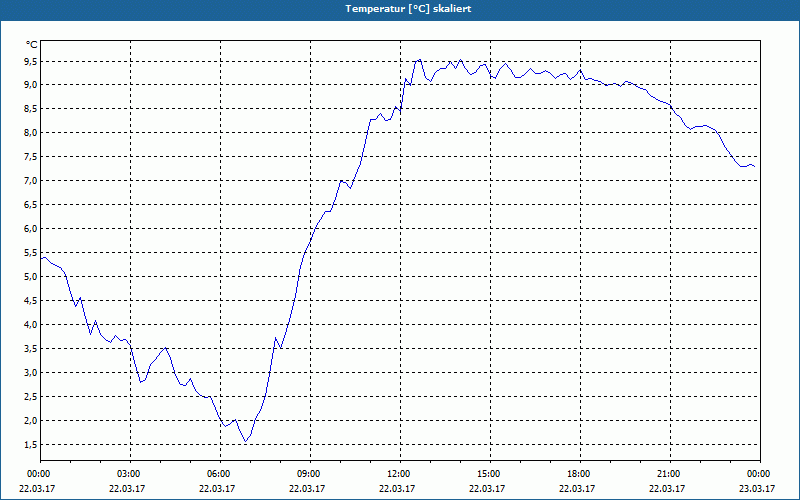The width and height of the screenshot is (800, 500).
Task: Select the 22.03.17 date beneath 09:00
Action: [x=307, y=489]
